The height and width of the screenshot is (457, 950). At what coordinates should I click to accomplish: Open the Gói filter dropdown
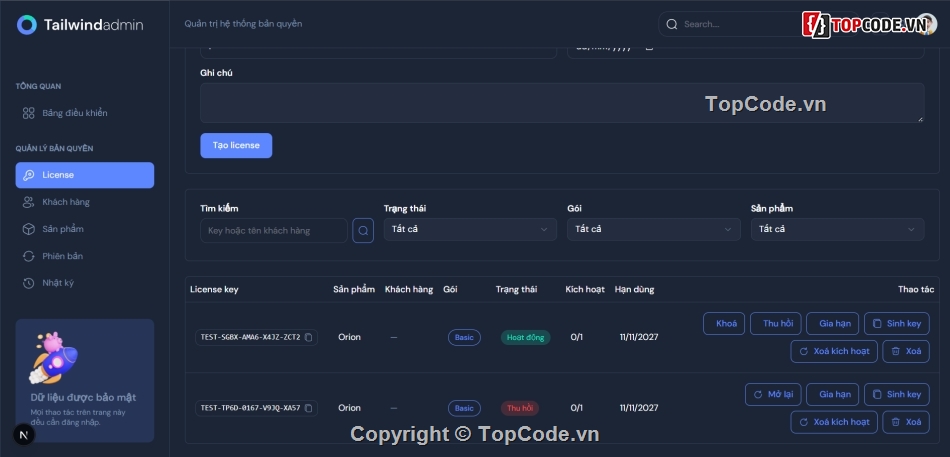tap(654, 230)
